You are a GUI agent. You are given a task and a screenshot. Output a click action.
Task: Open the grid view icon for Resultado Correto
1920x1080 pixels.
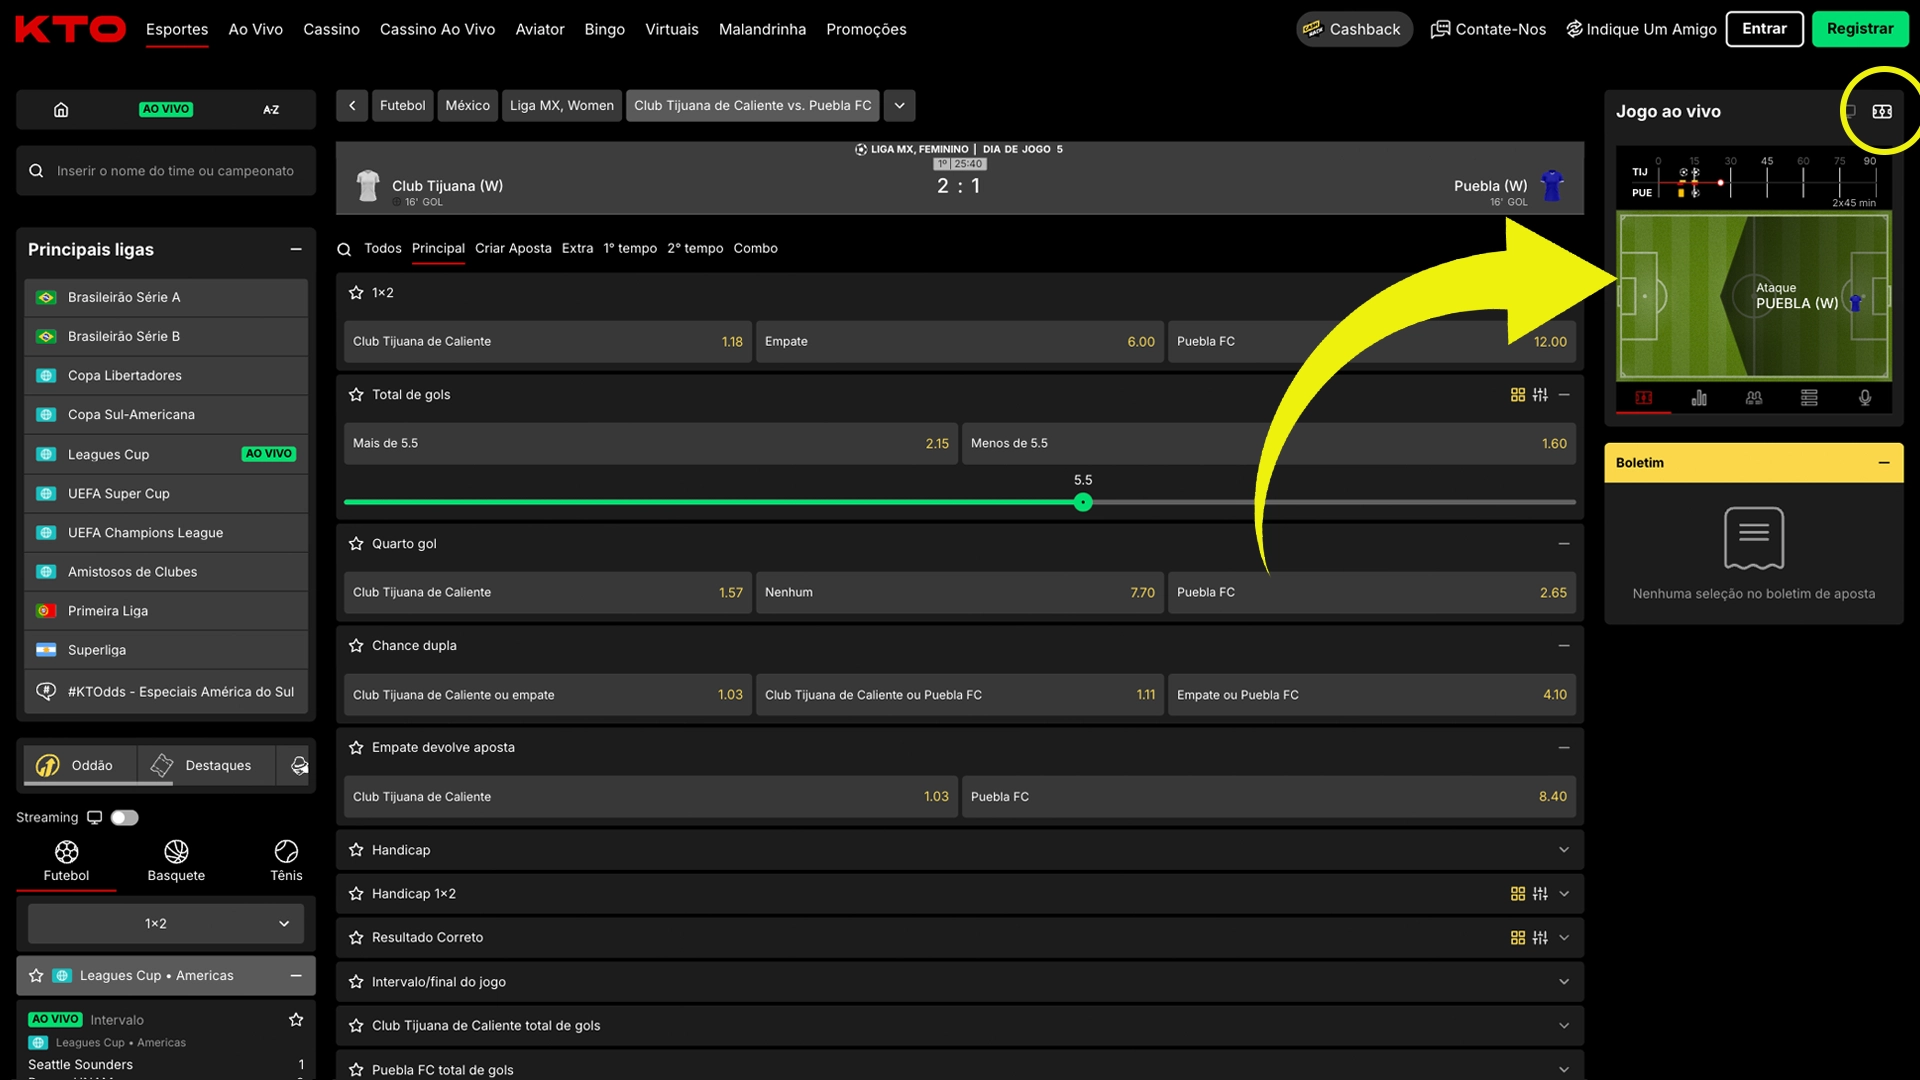coord(1518,938)
